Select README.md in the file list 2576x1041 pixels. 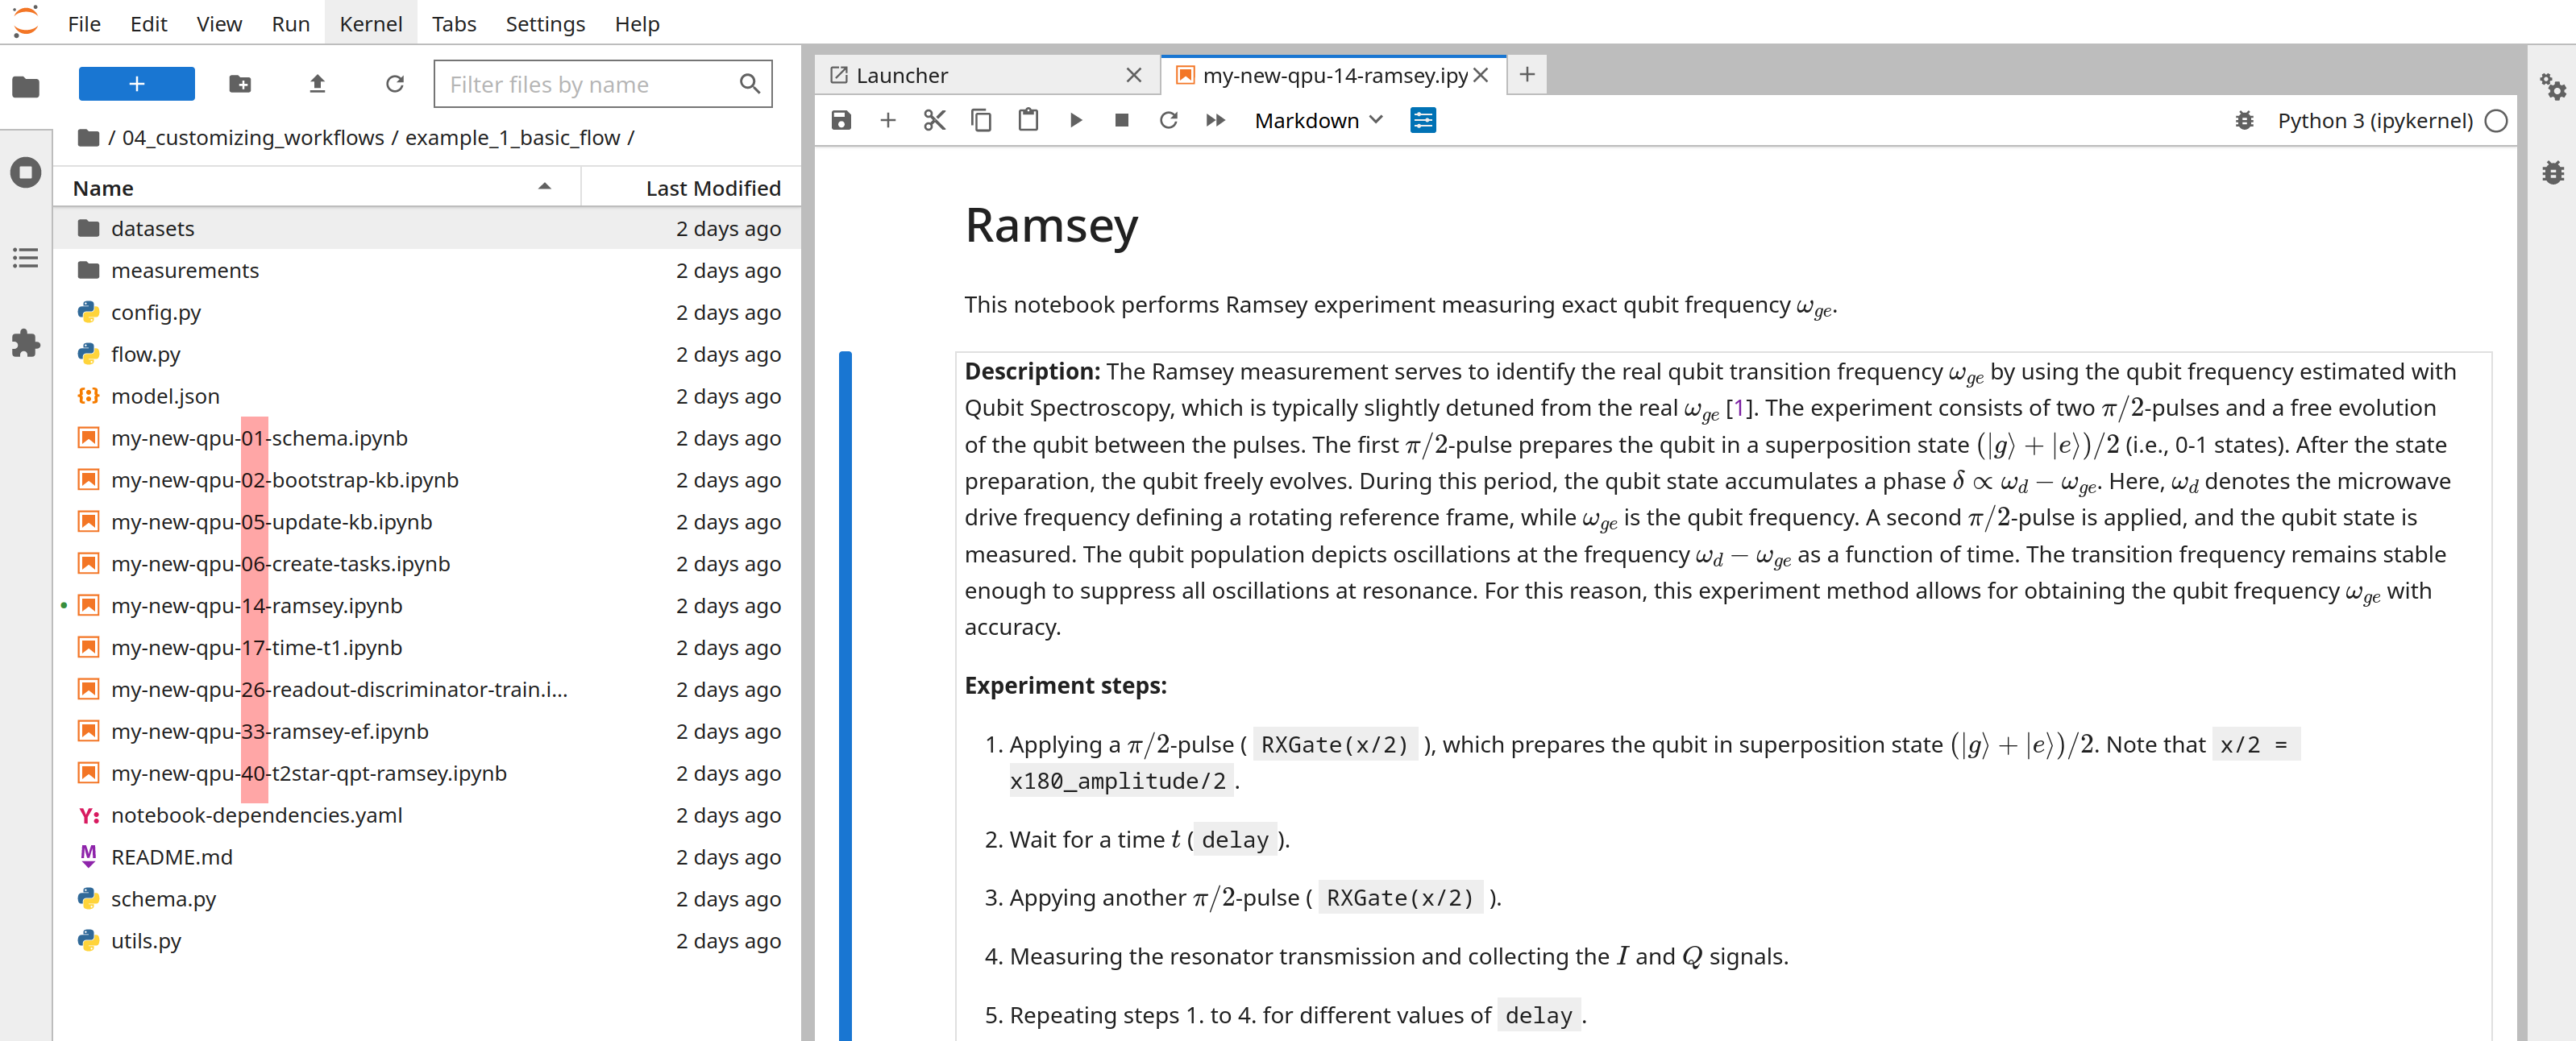(x=427, y=857)
